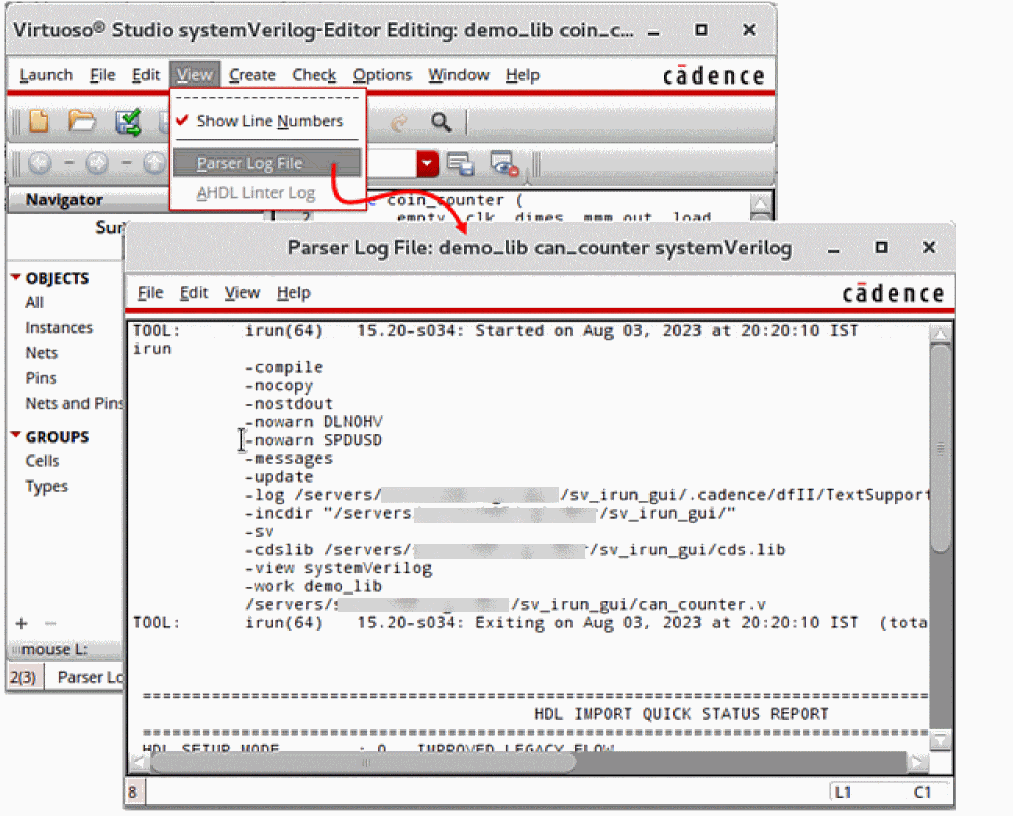Screen dimensions: 1013x816
Task: Click the minus button below Navigator list
Action: click(x=50, y=623)
